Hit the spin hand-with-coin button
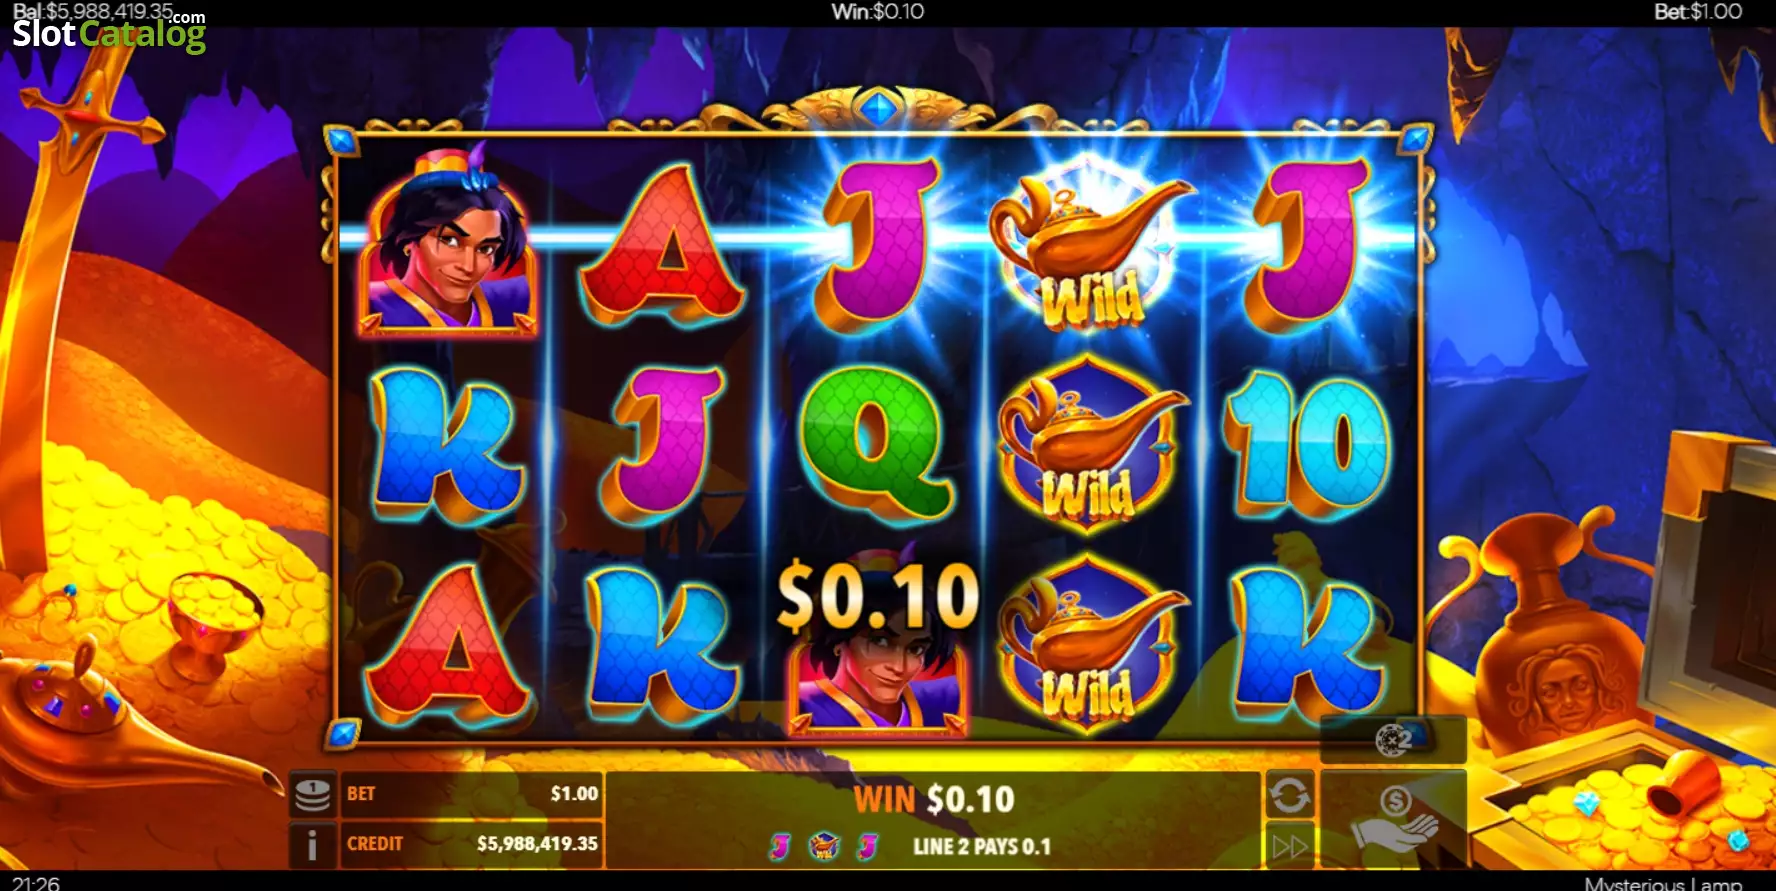 (x=1394, y=818)
